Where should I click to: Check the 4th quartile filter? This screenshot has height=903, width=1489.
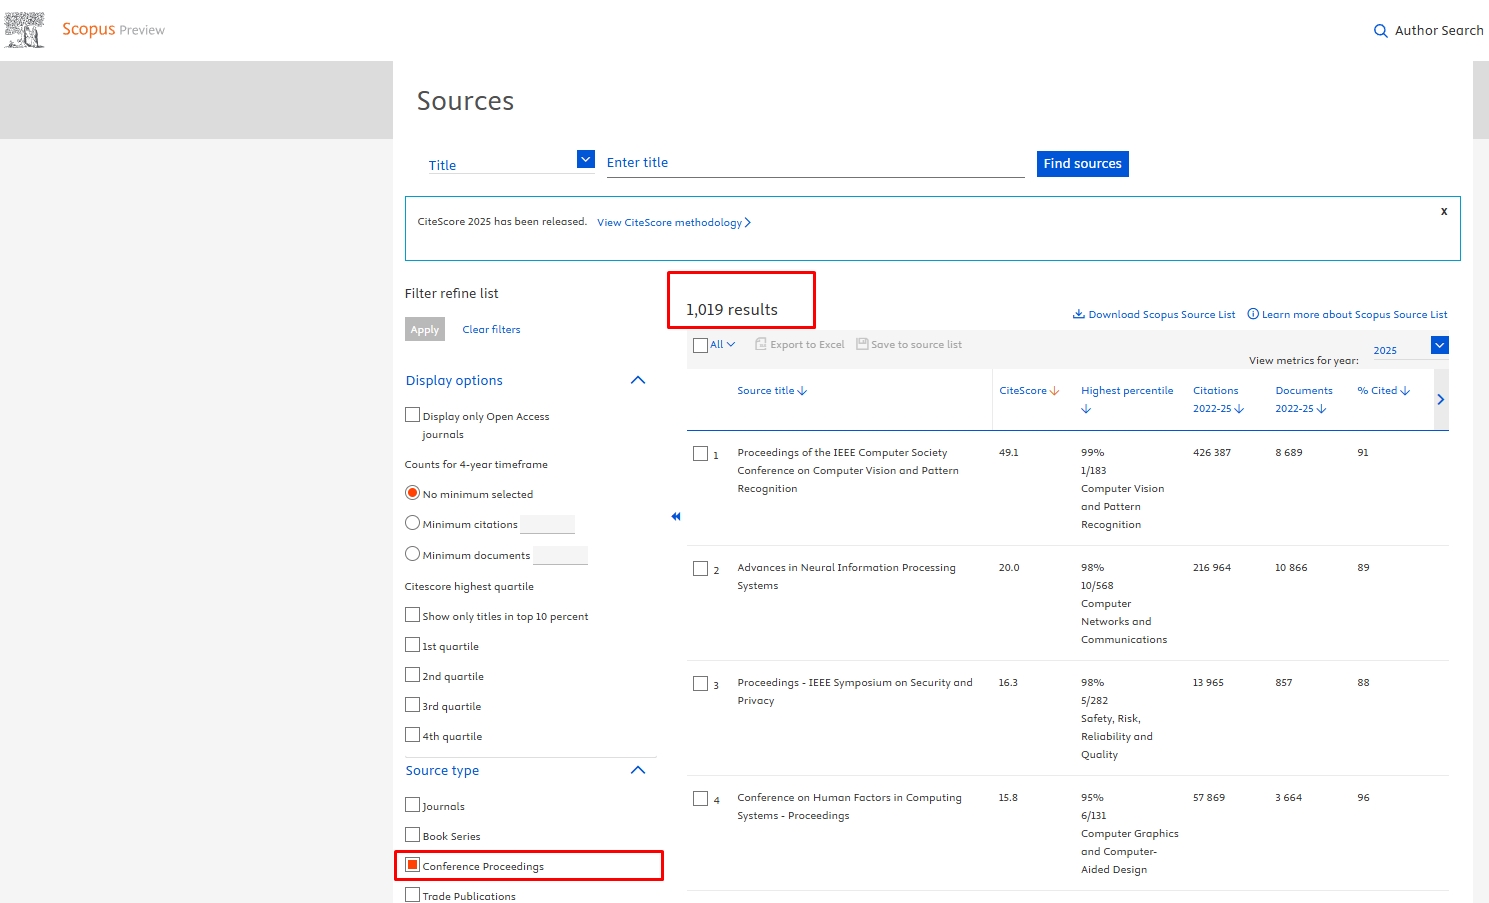tap(412, 735)
